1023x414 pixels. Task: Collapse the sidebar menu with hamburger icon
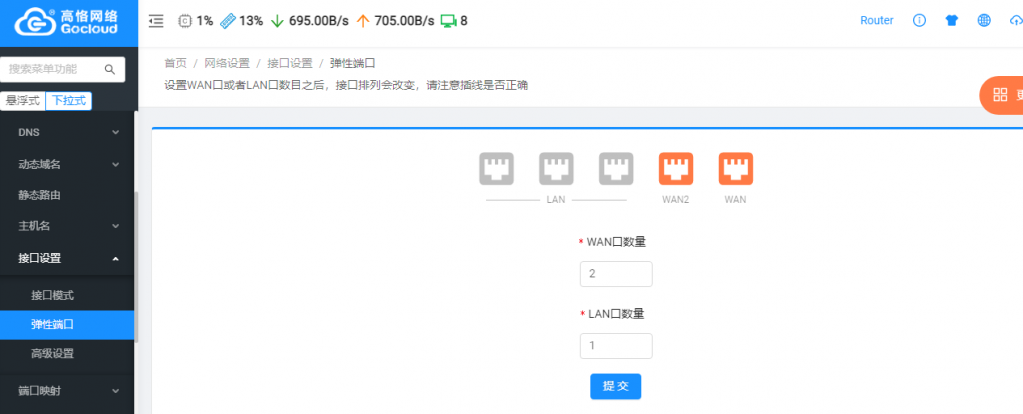click(156, 21)
